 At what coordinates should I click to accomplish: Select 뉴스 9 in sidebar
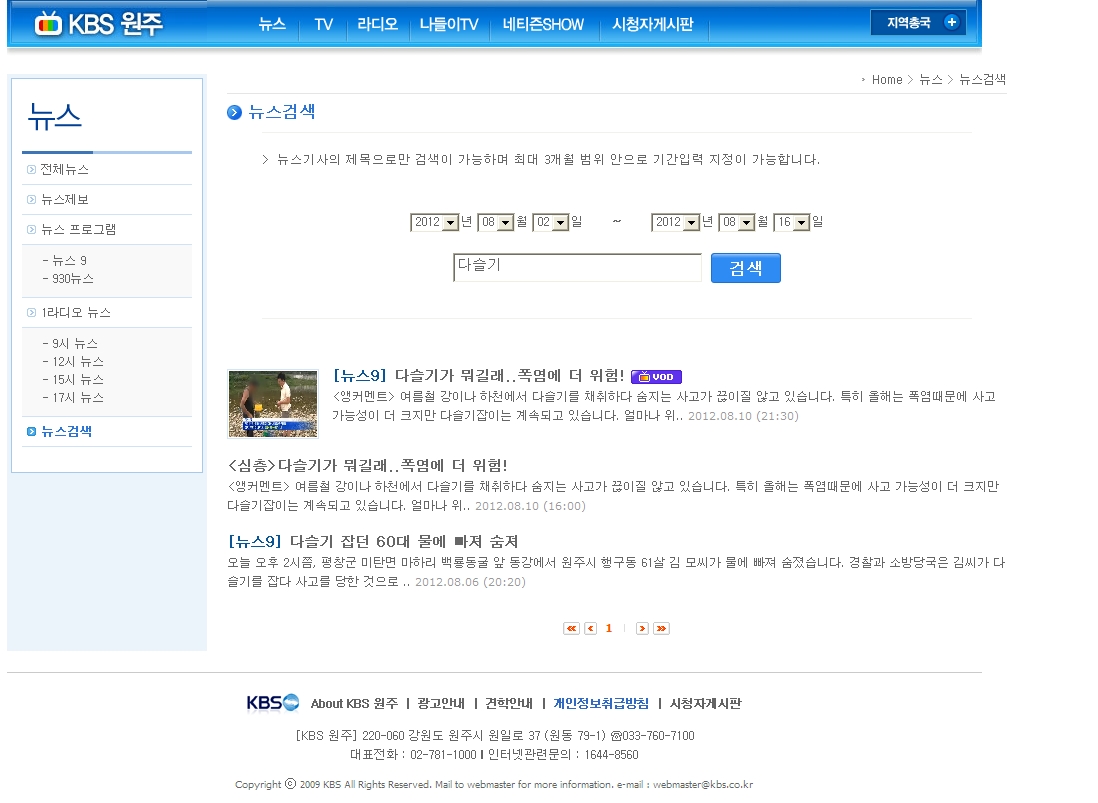(x=69, y=260)
